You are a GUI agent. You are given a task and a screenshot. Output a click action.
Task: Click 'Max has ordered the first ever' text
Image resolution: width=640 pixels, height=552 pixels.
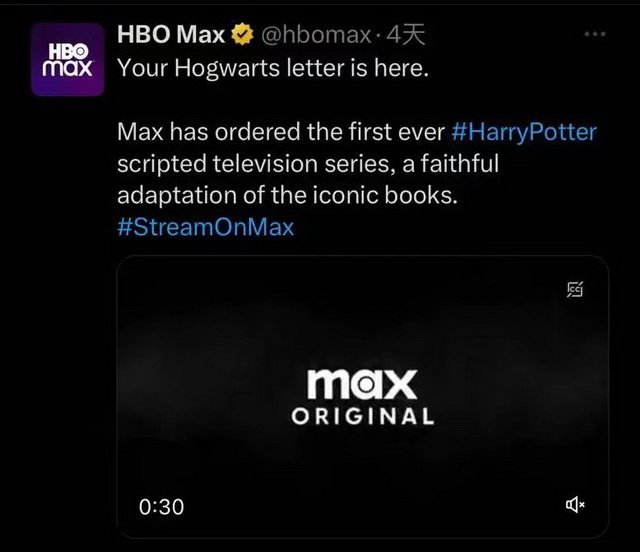[x=281, y=132]
